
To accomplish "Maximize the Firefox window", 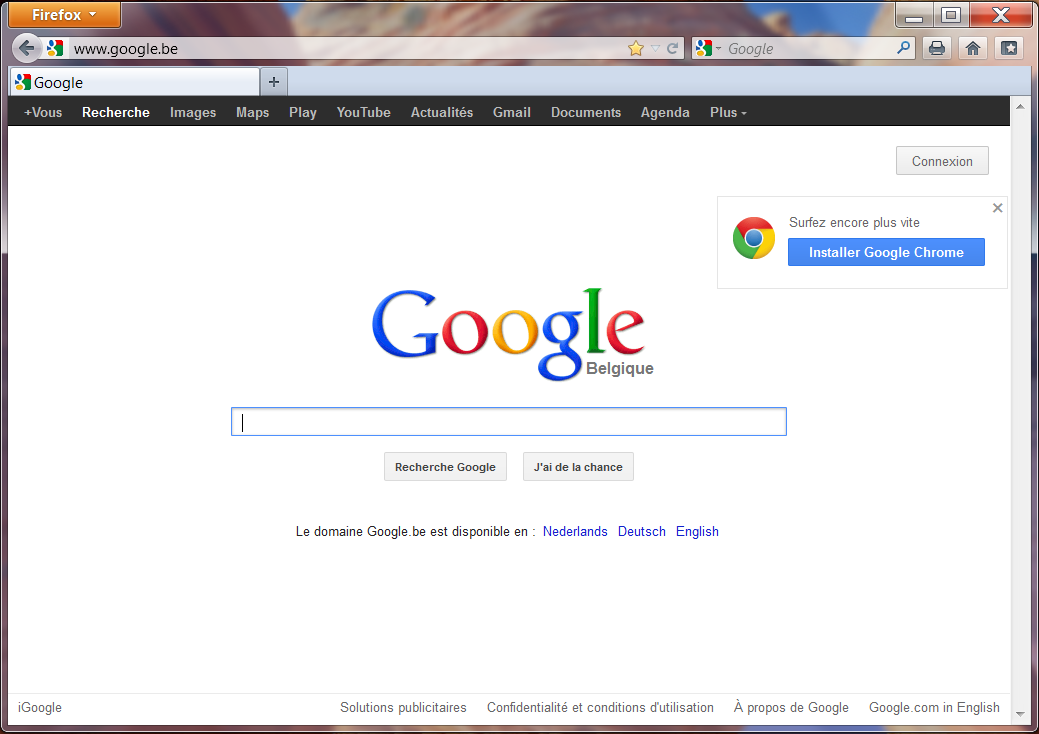I will point(951,15).
